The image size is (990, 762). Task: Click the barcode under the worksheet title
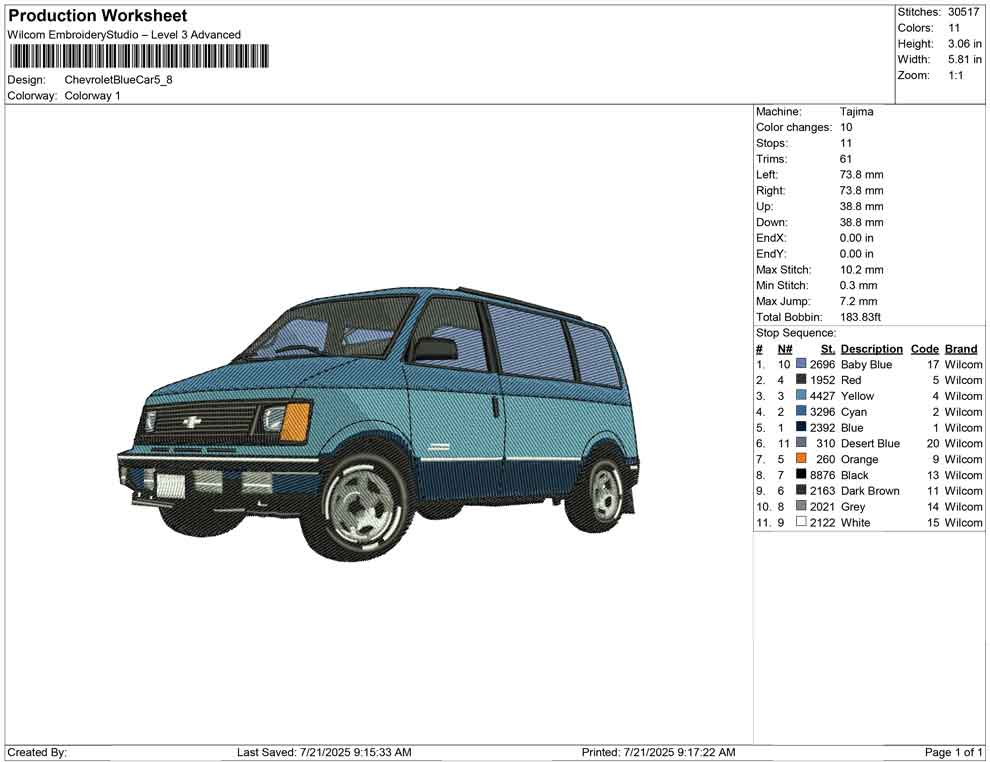tap(139, 56)
